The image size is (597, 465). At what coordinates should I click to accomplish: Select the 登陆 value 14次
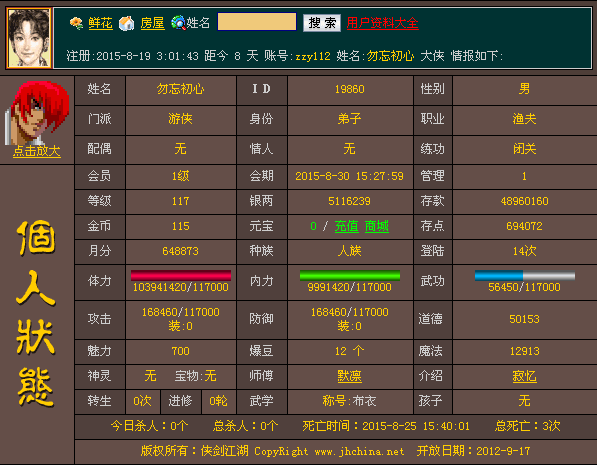524,251
